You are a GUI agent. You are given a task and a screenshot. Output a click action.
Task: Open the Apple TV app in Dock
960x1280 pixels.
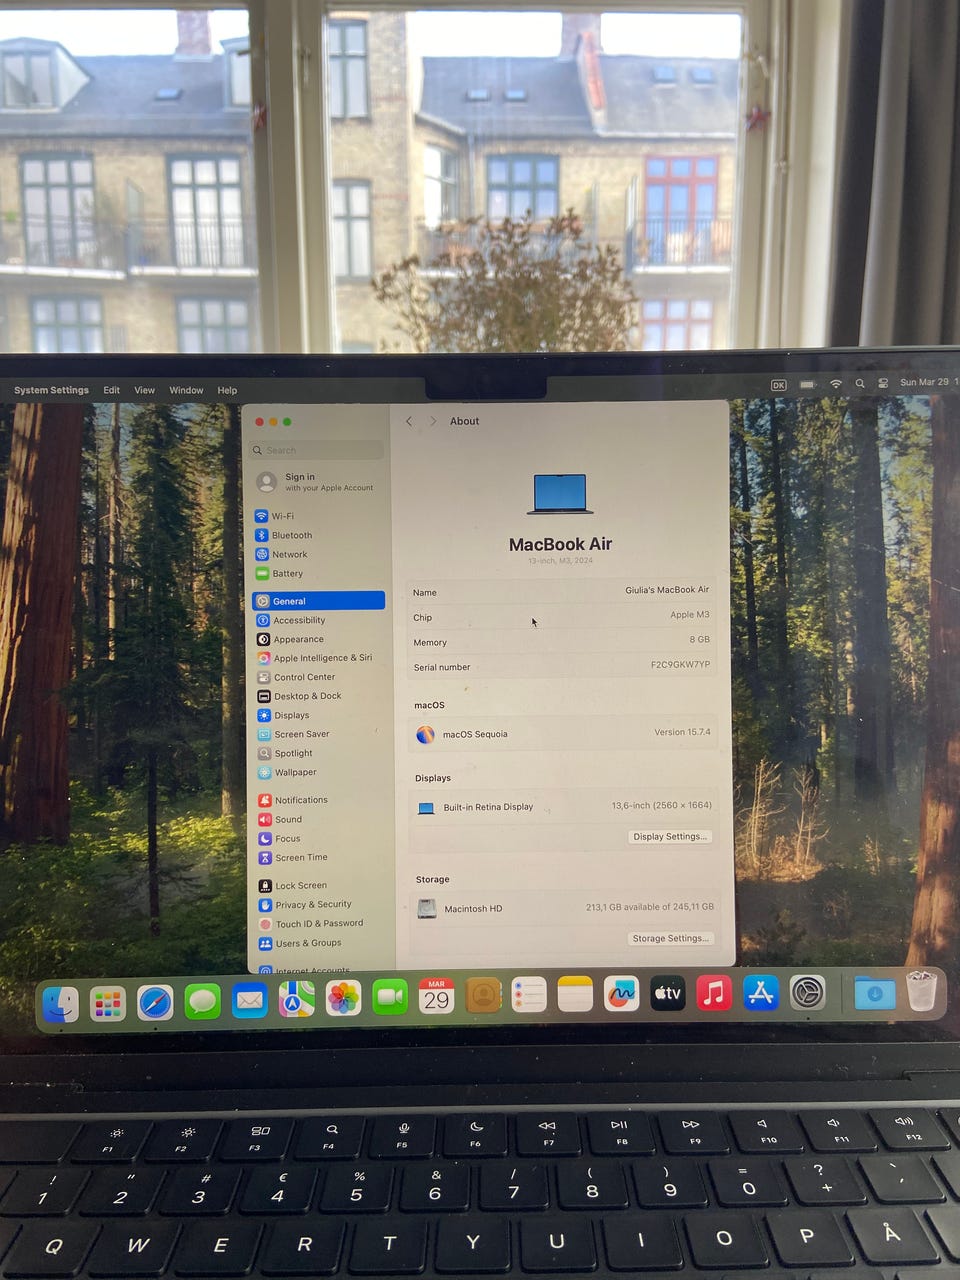[x=668, y=993]
